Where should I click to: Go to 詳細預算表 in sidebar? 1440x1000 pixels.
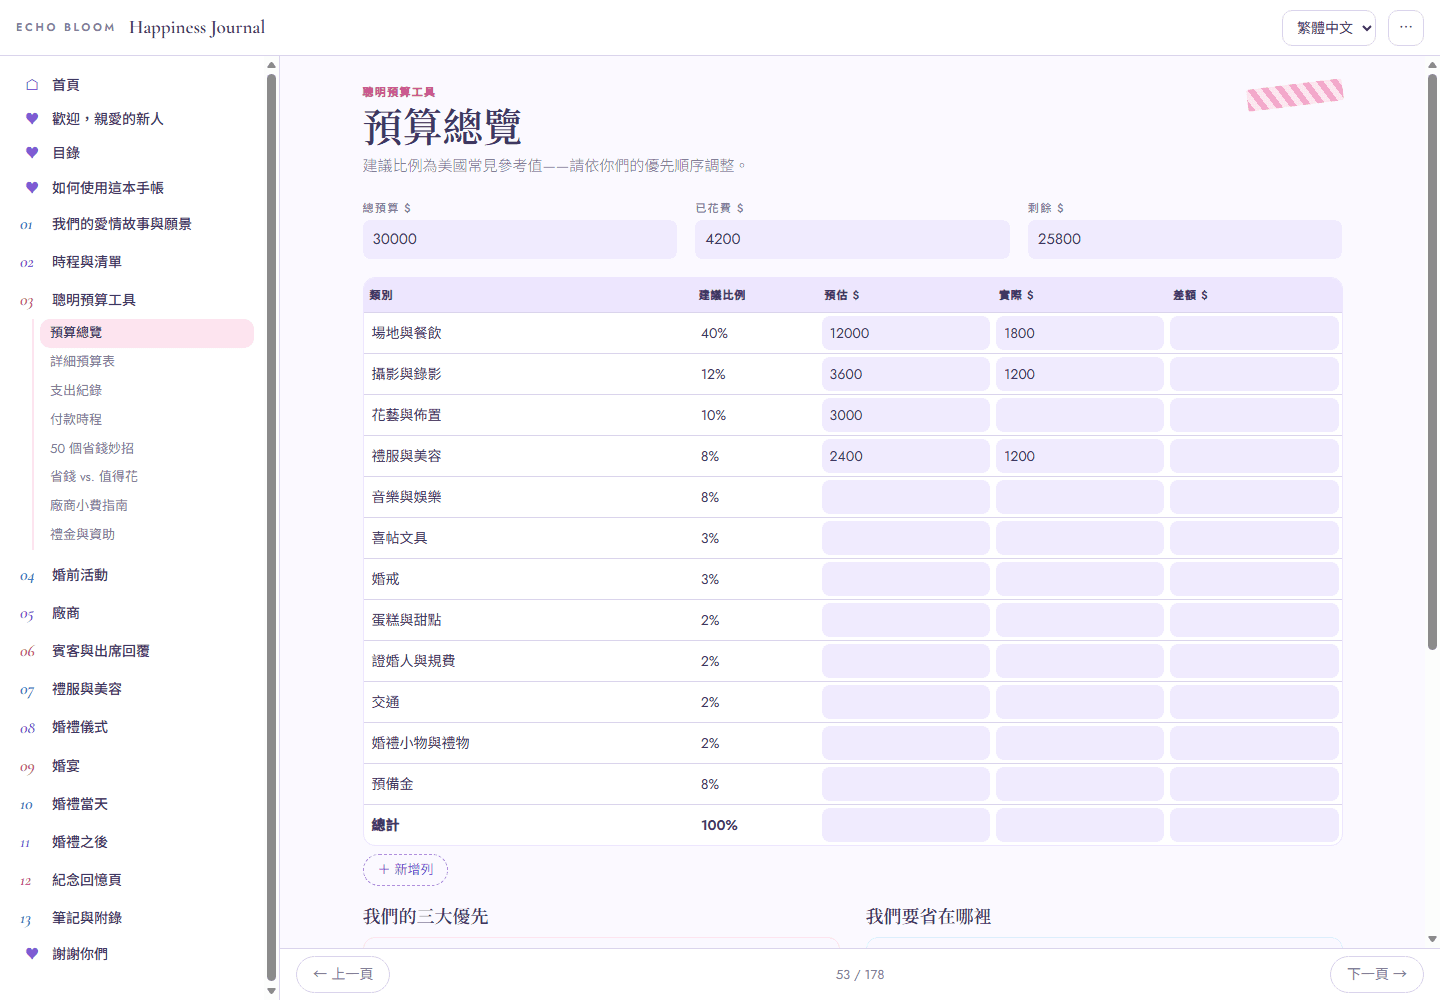(147, 361)
